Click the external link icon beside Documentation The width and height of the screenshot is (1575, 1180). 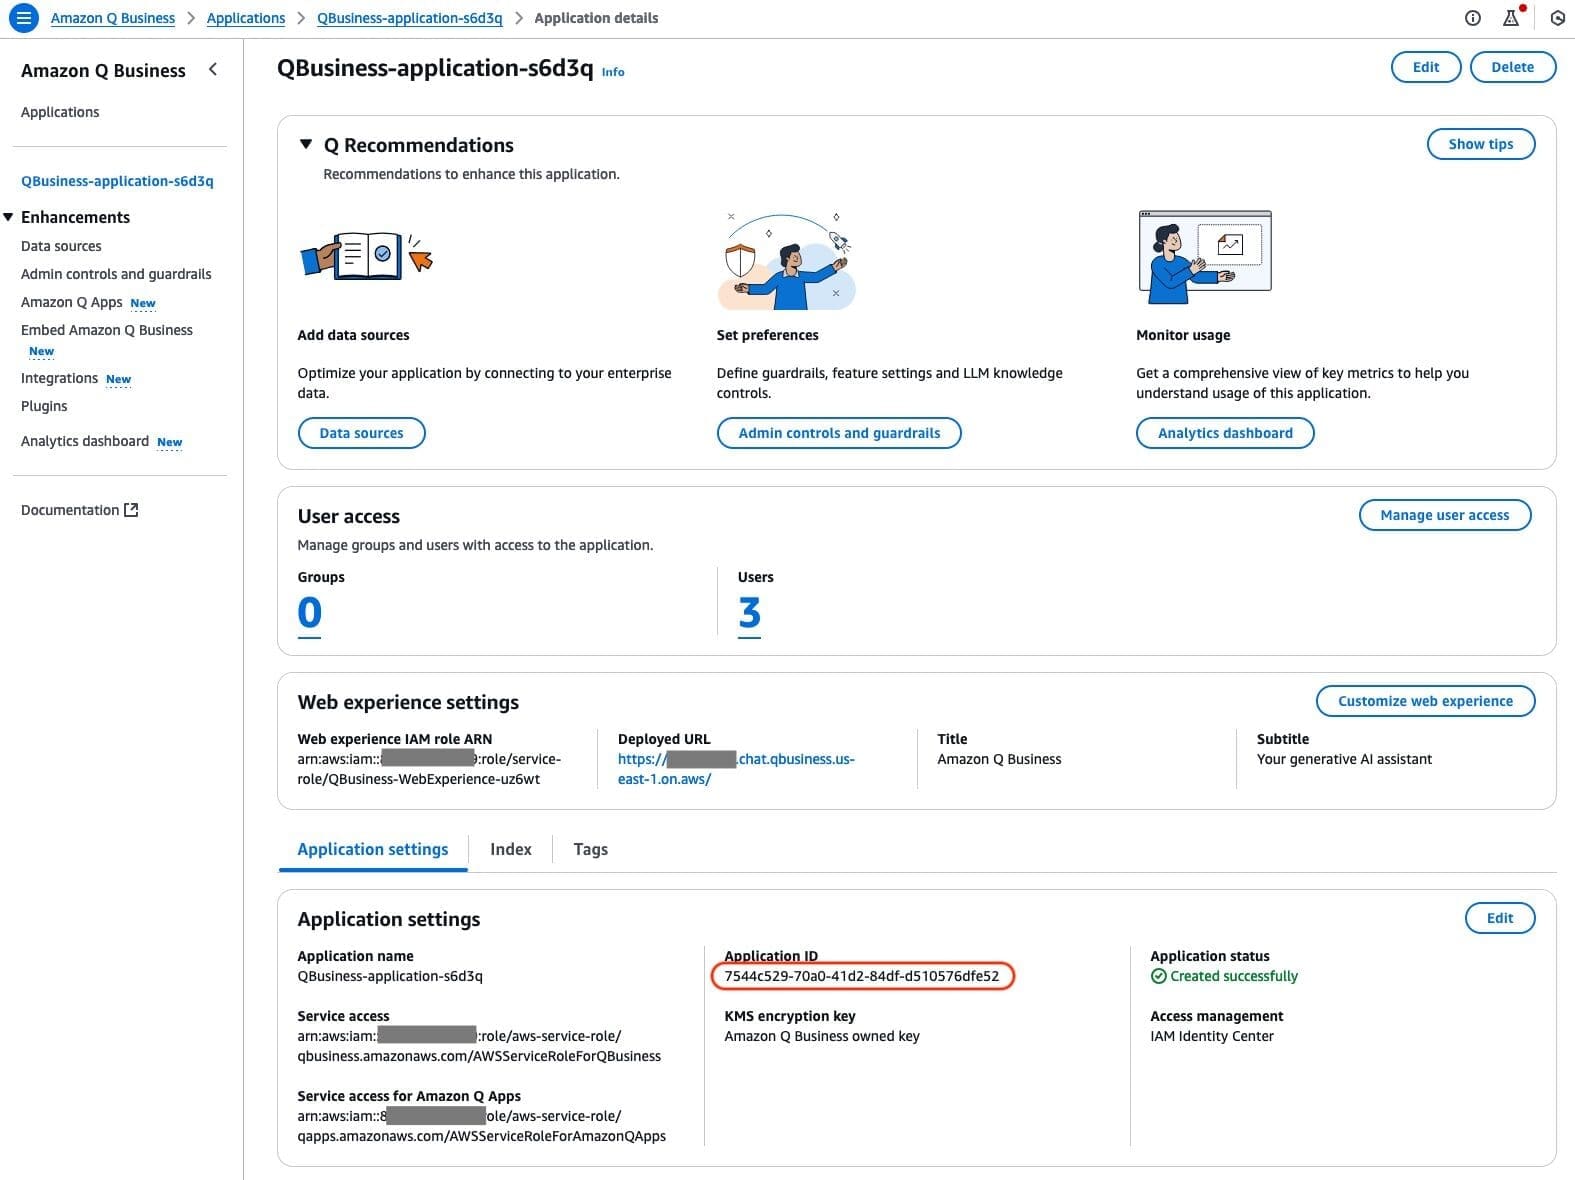tap(131, 510)
